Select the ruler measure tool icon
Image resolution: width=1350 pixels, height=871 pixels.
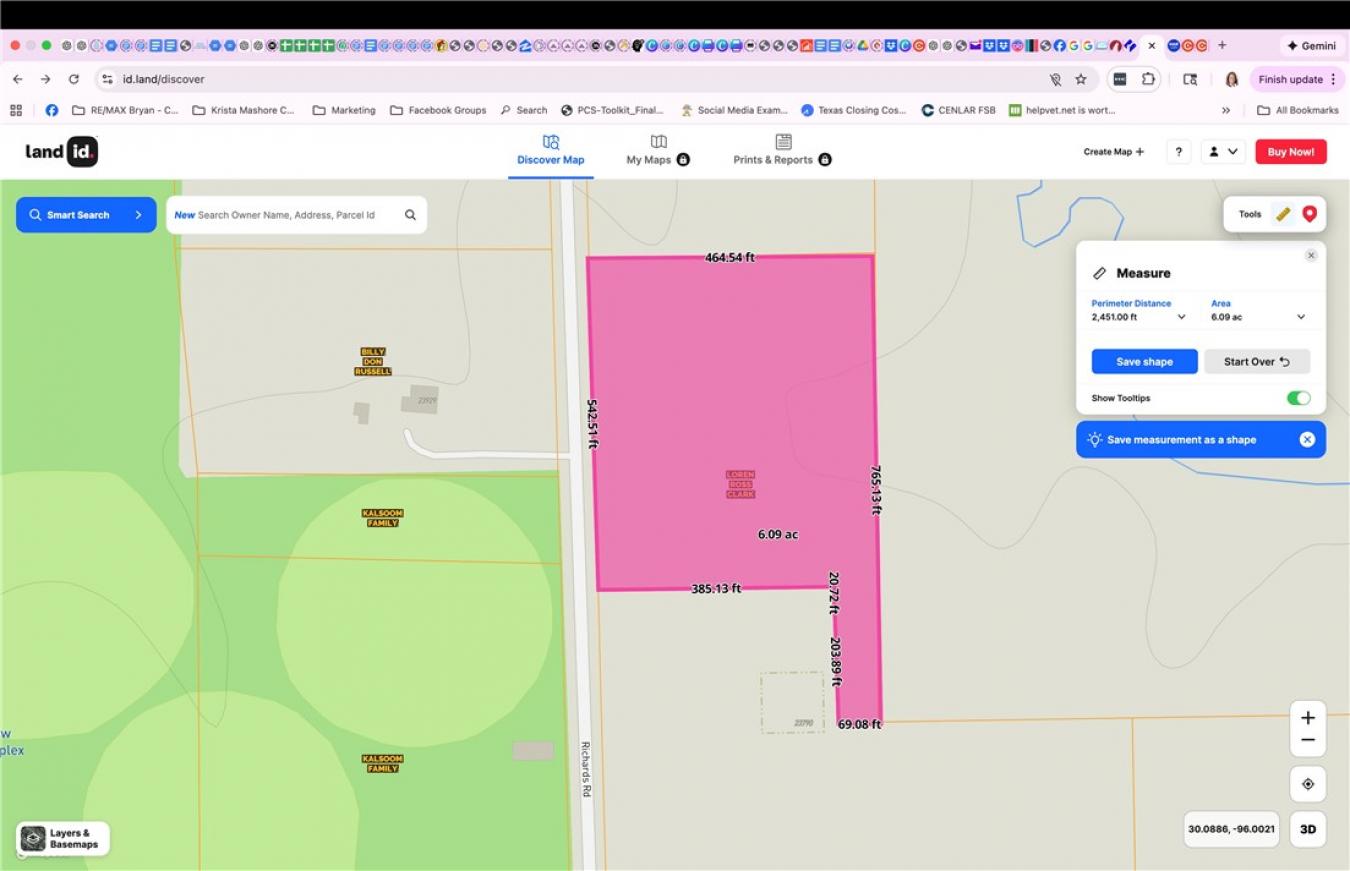click(1283, 214)
